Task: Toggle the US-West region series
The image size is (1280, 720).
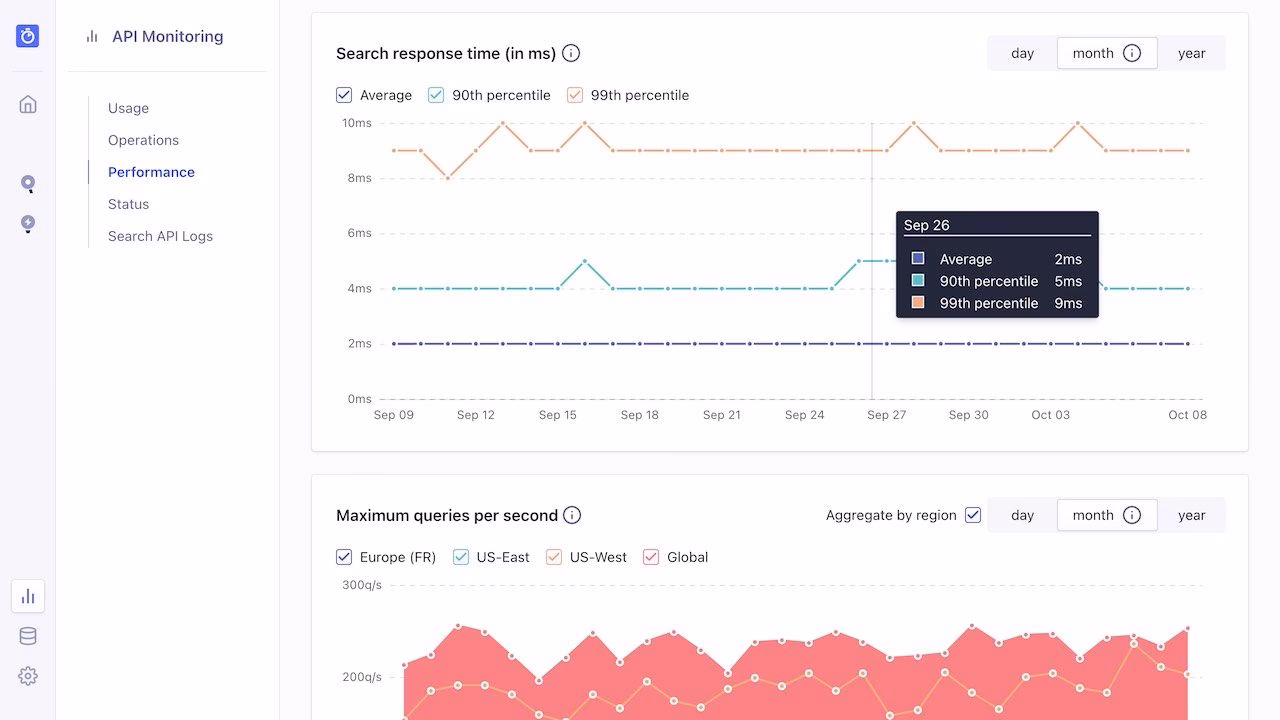Action: [x=554, y=557]
